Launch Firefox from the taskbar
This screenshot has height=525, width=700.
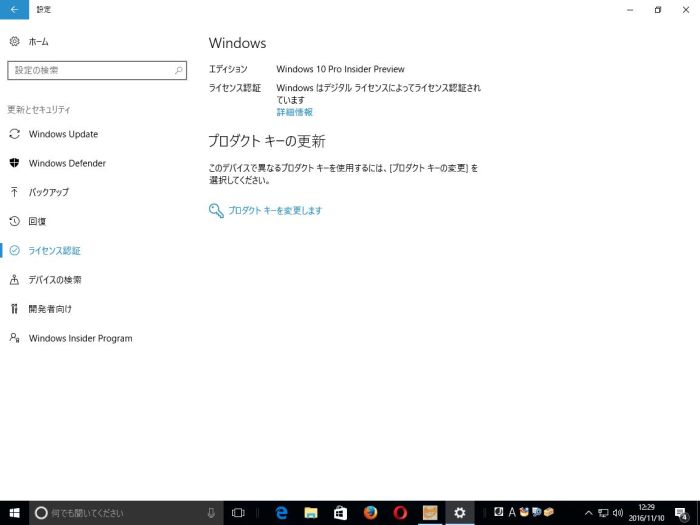tap(370, 512)
